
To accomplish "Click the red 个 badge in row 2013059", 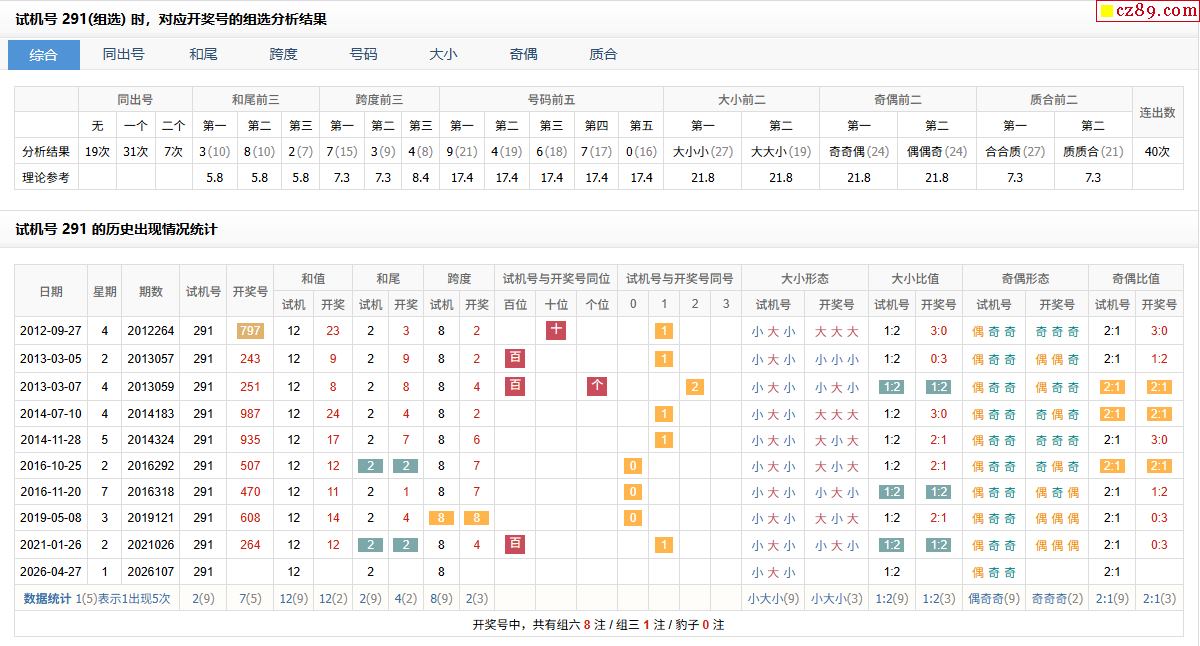I will [x=597, y=386].
